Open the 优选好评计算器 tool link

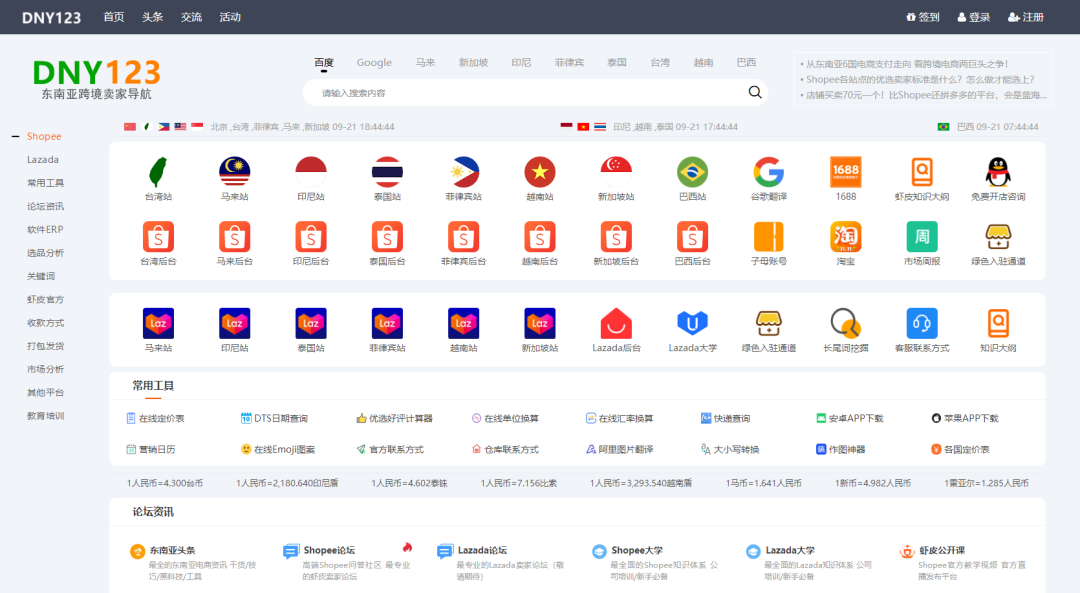pyautogui.click(x=394, y=418)
